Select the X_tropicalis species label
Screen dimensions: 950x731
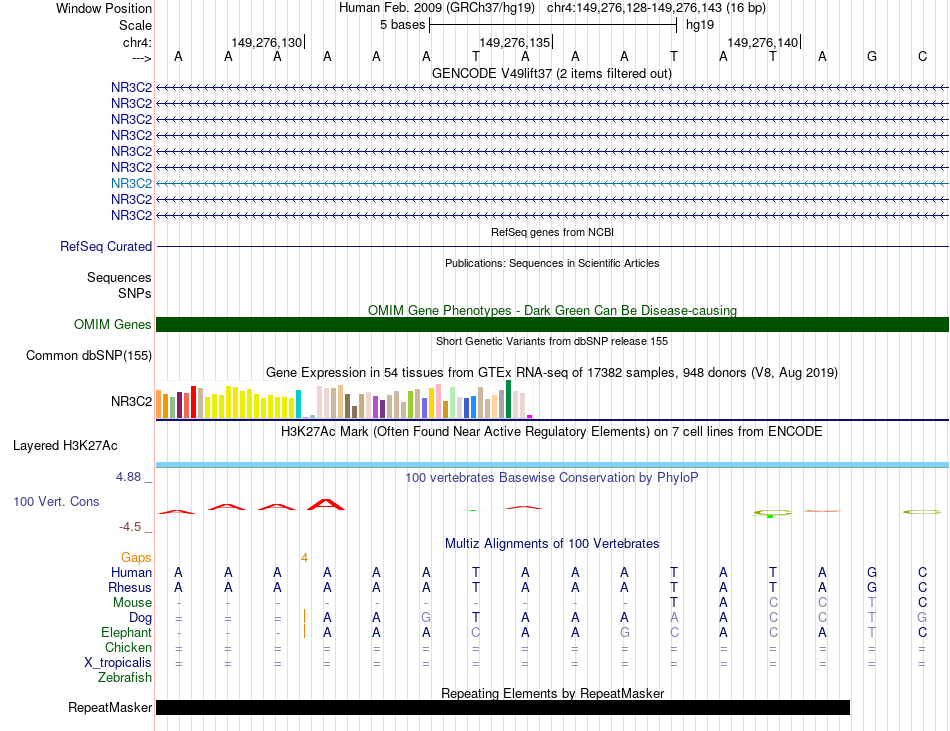click(118, 663)
